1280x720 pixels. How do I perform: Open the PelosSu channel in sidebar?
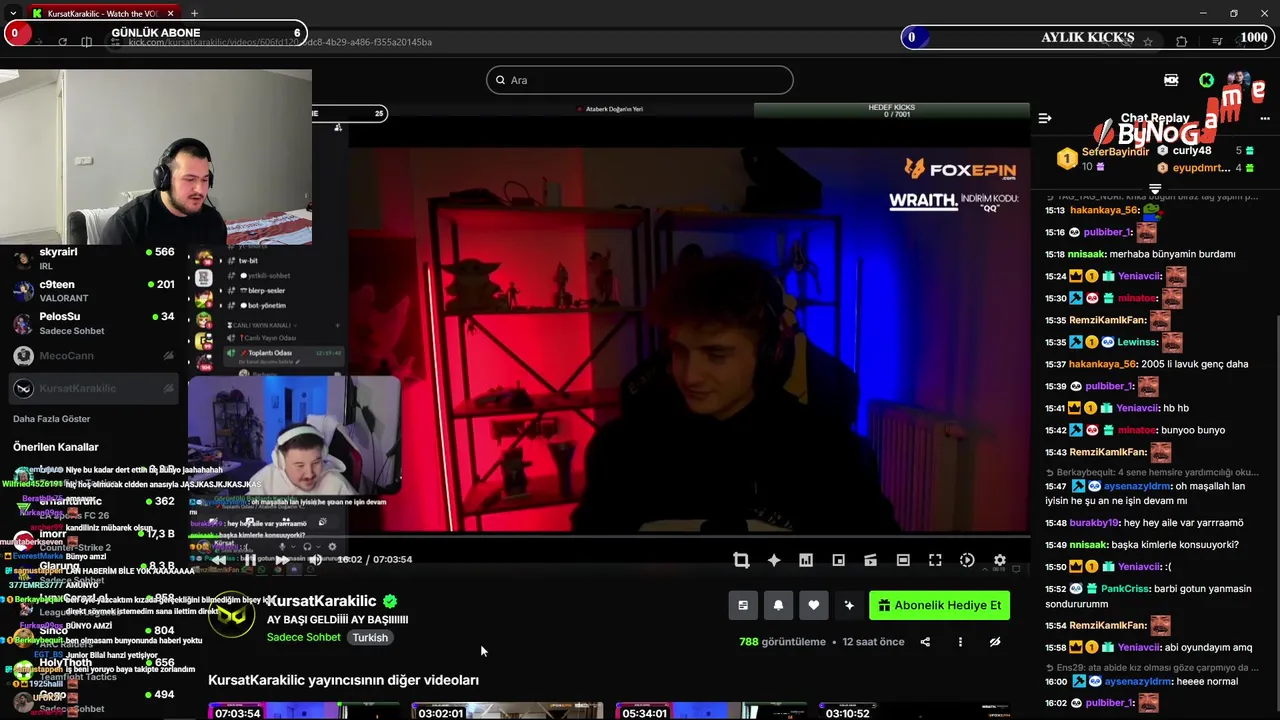[x=93, y=323]
